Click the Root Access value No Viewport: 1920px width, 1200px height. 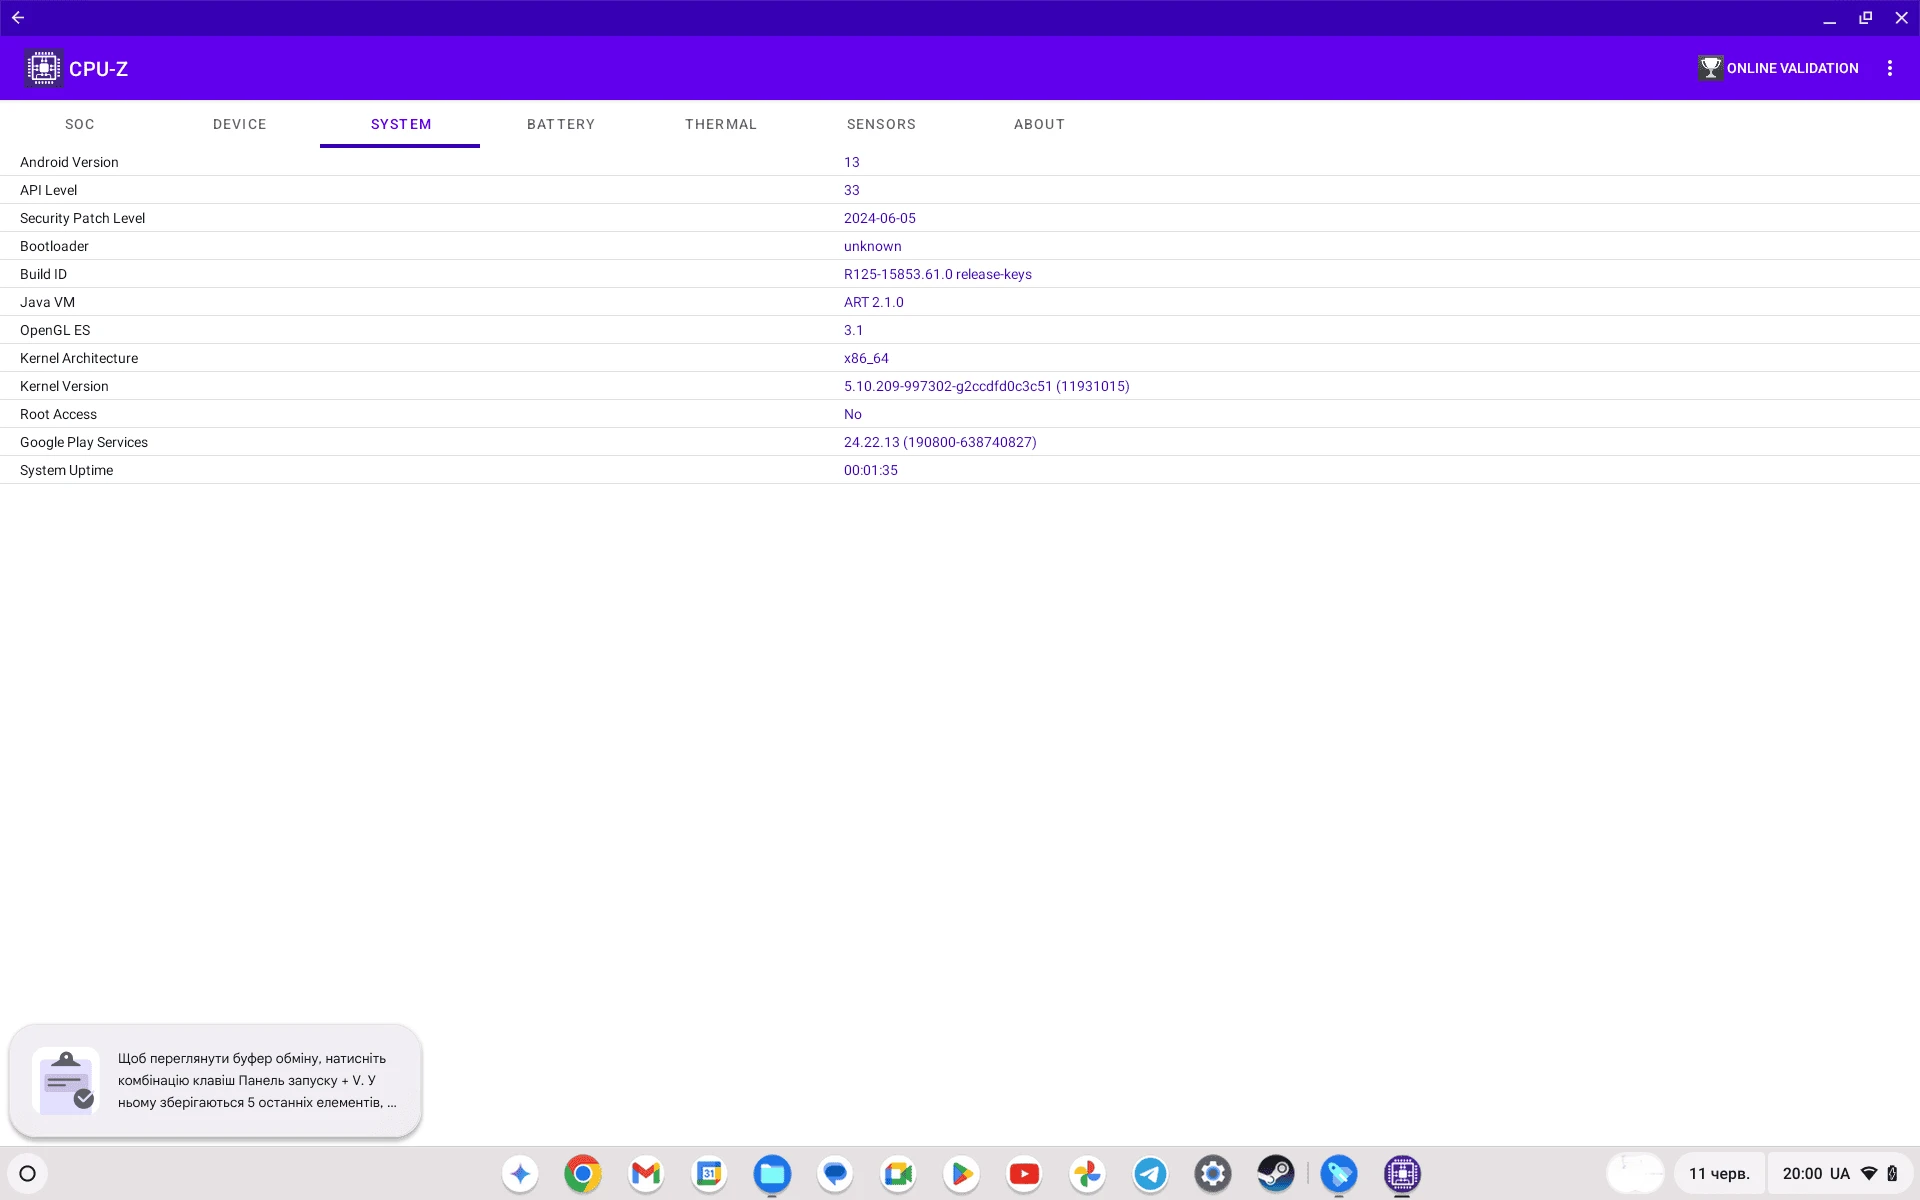coord(853,414)
